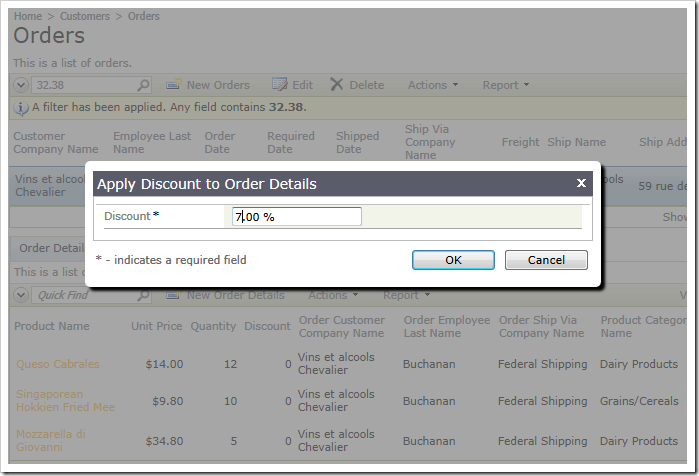Viewport: 699px width, 476px height.
Task: Sort by Freight column header
Action: point(520,142)
